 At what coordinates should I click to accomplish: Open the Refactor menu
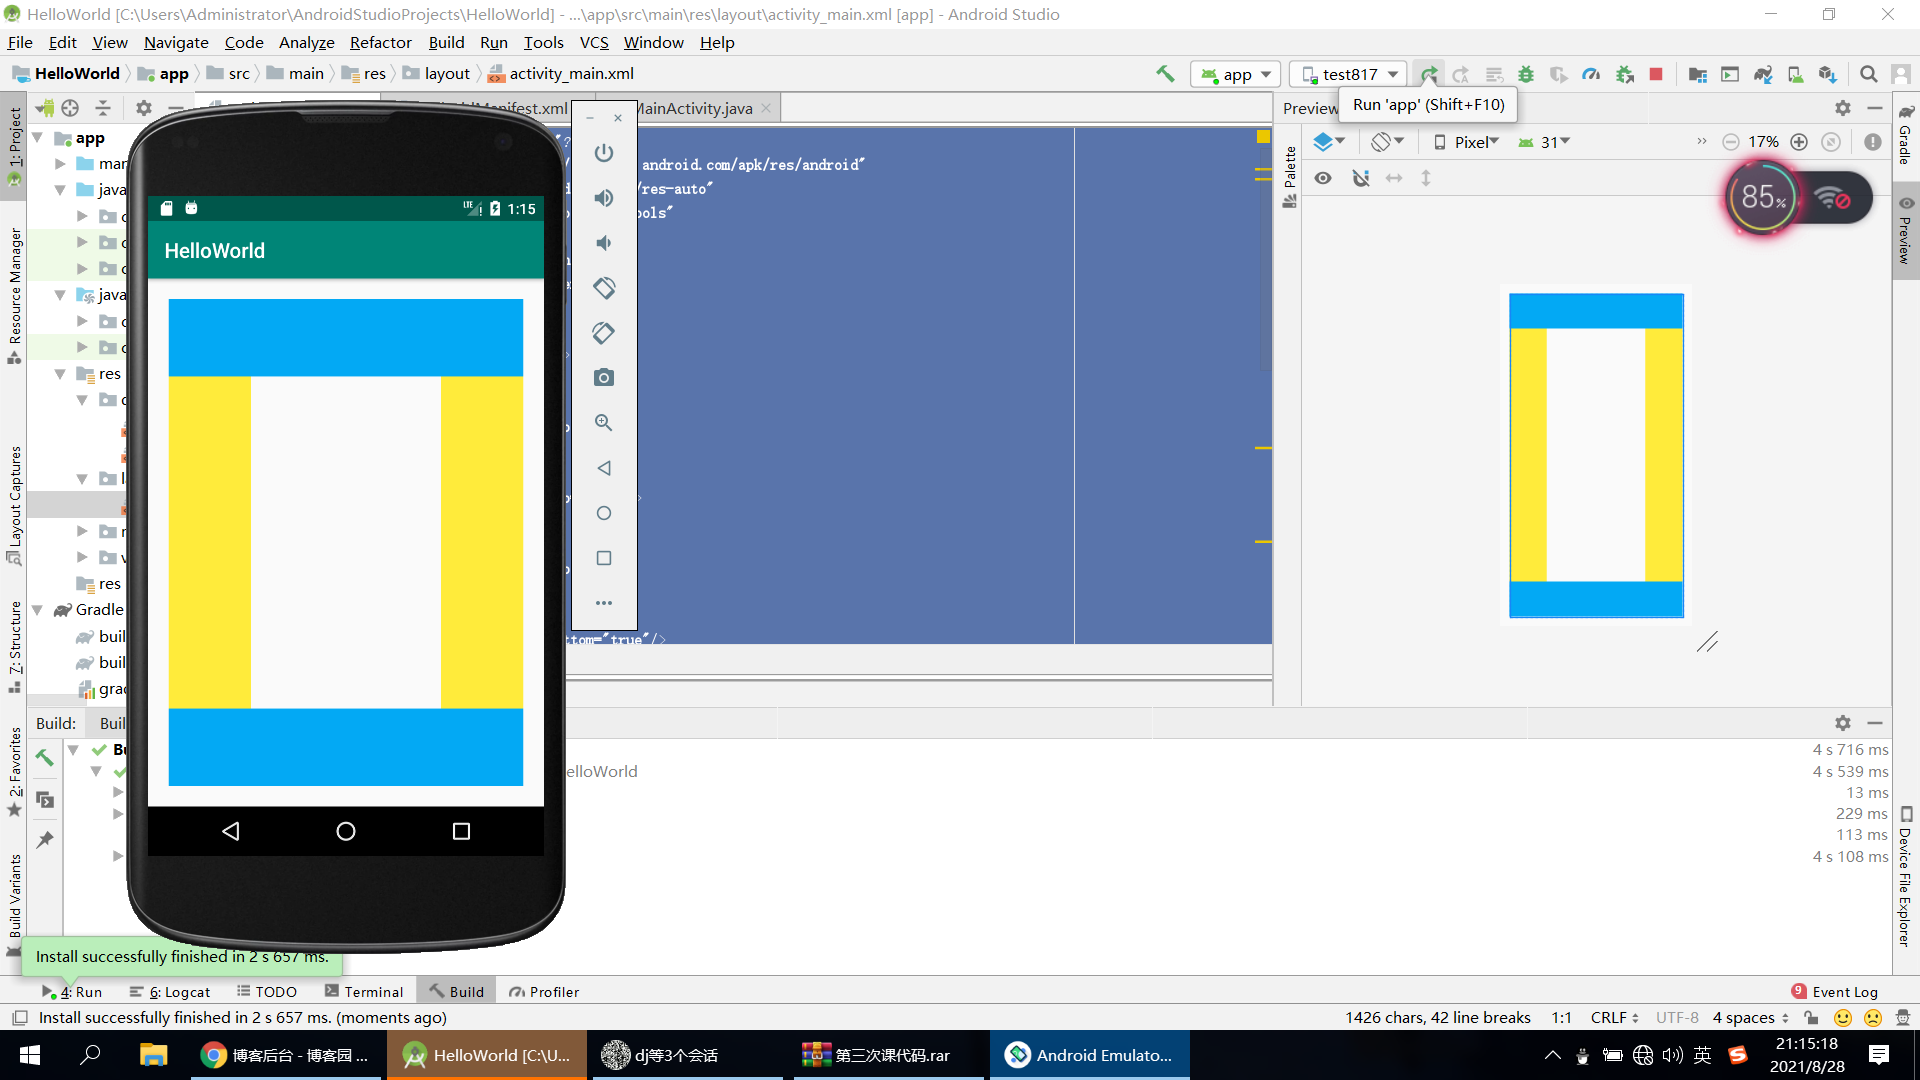[380, 42]
